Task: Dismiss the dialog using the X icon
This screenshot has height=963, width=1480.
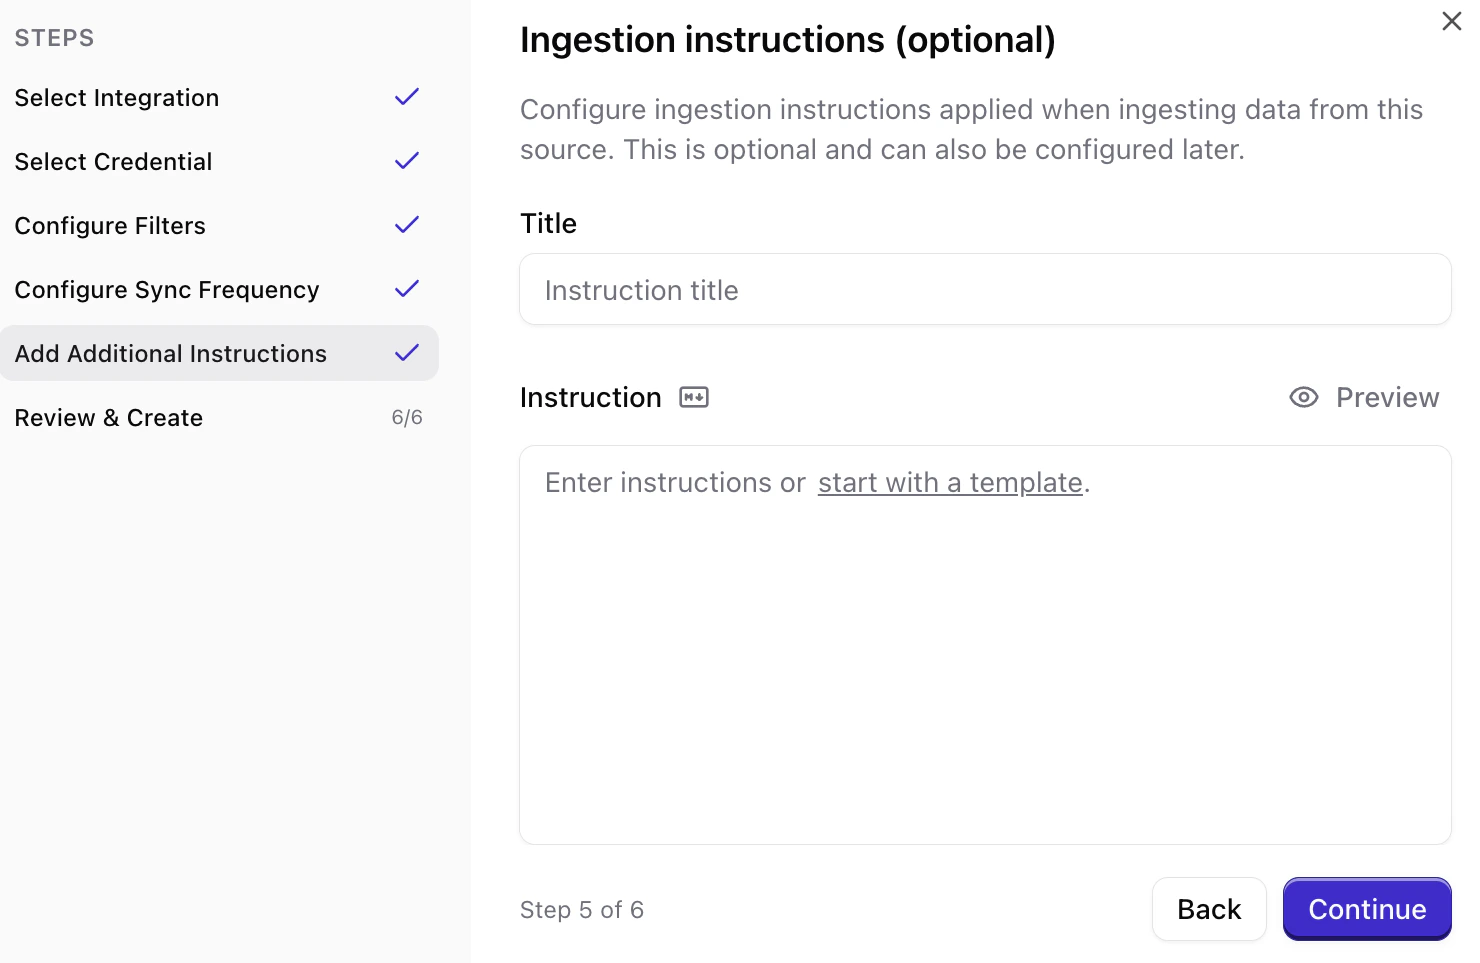Action: pos(1451,20)
